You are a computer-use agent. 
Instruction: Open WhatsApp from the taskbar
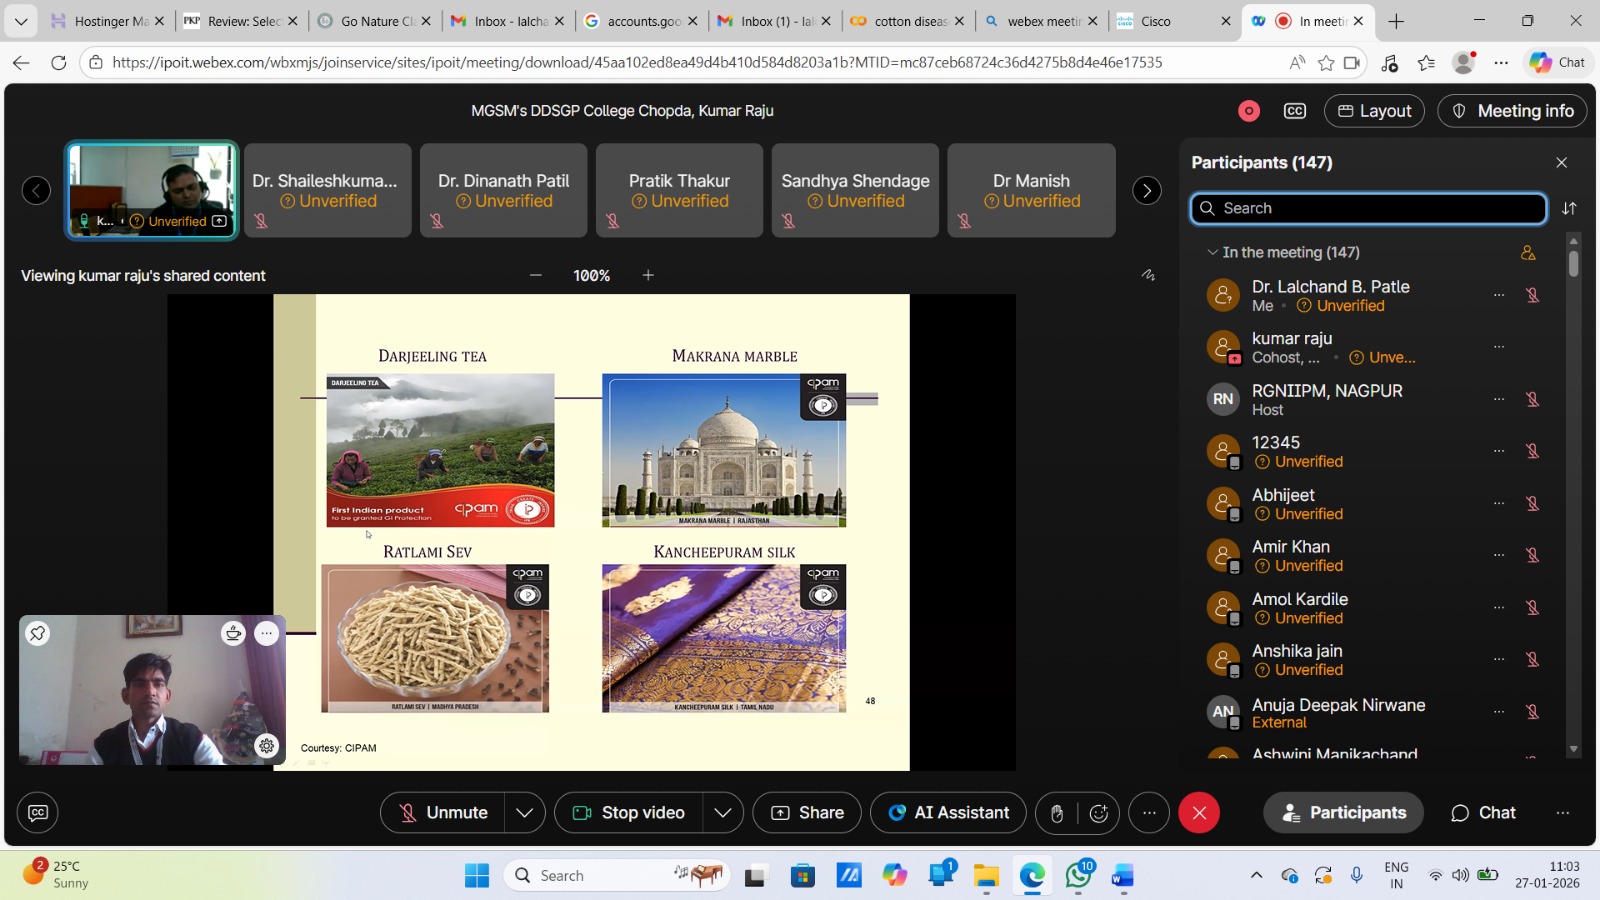1078,876
